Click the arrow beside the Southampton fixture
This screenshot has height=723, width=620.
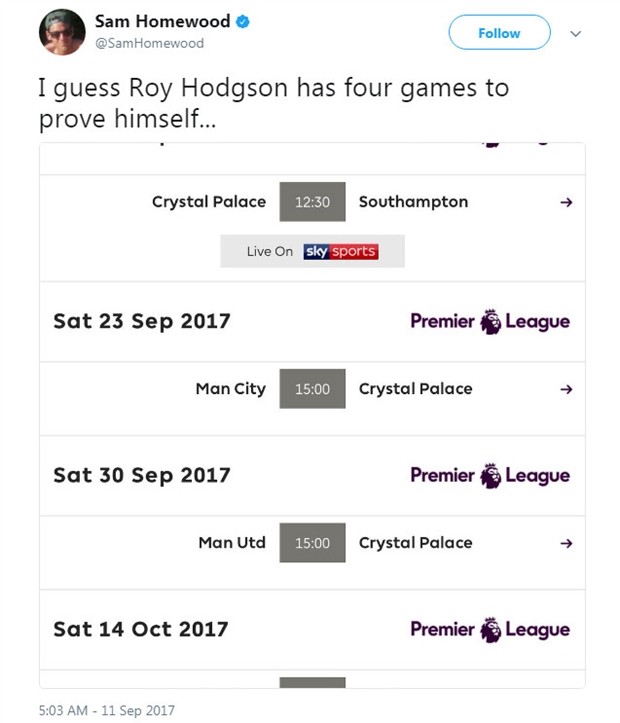pos(566,202)
